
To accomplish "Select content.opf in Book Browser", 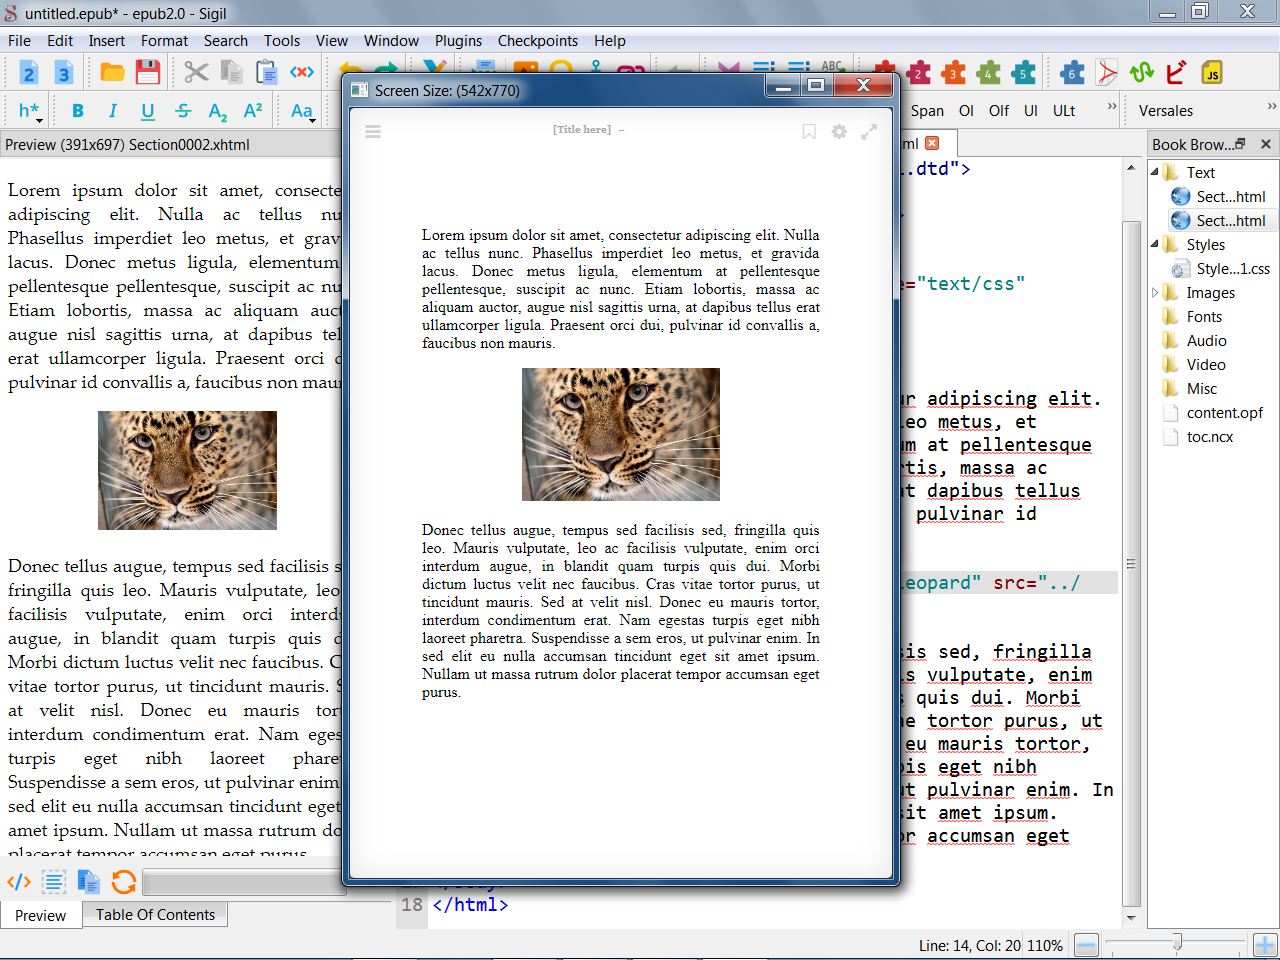I will [1224, 413].
